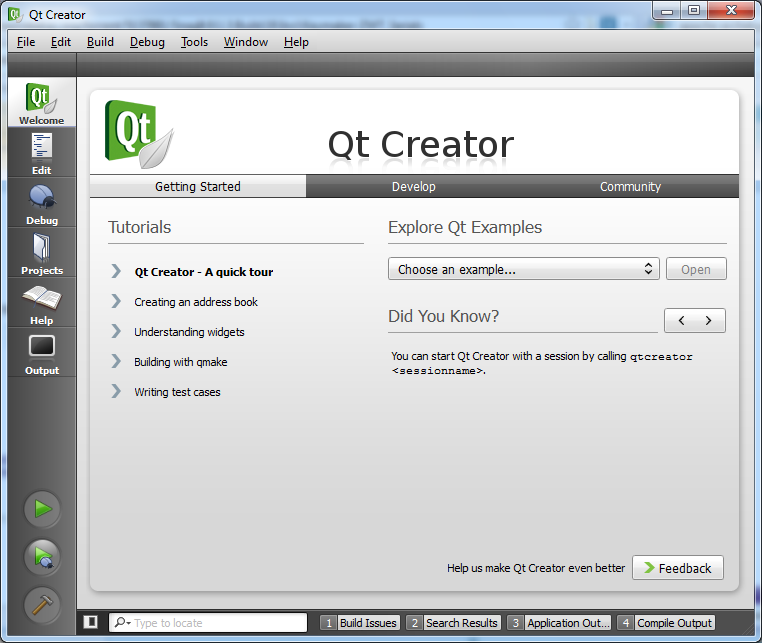Open the Tools menu
The height and width of the screenshot is (643, 768).
coord(194,42)
